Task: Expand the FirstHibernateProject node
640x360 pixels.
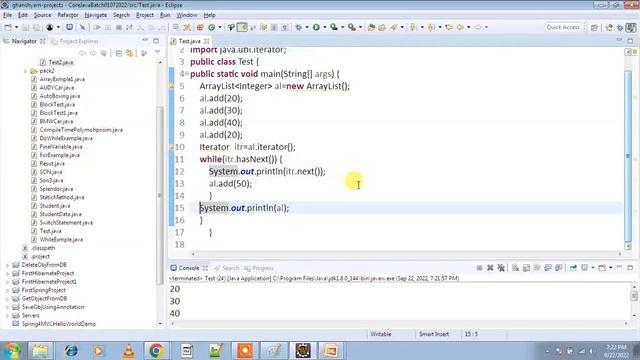Action: click(x=7, y=273)
